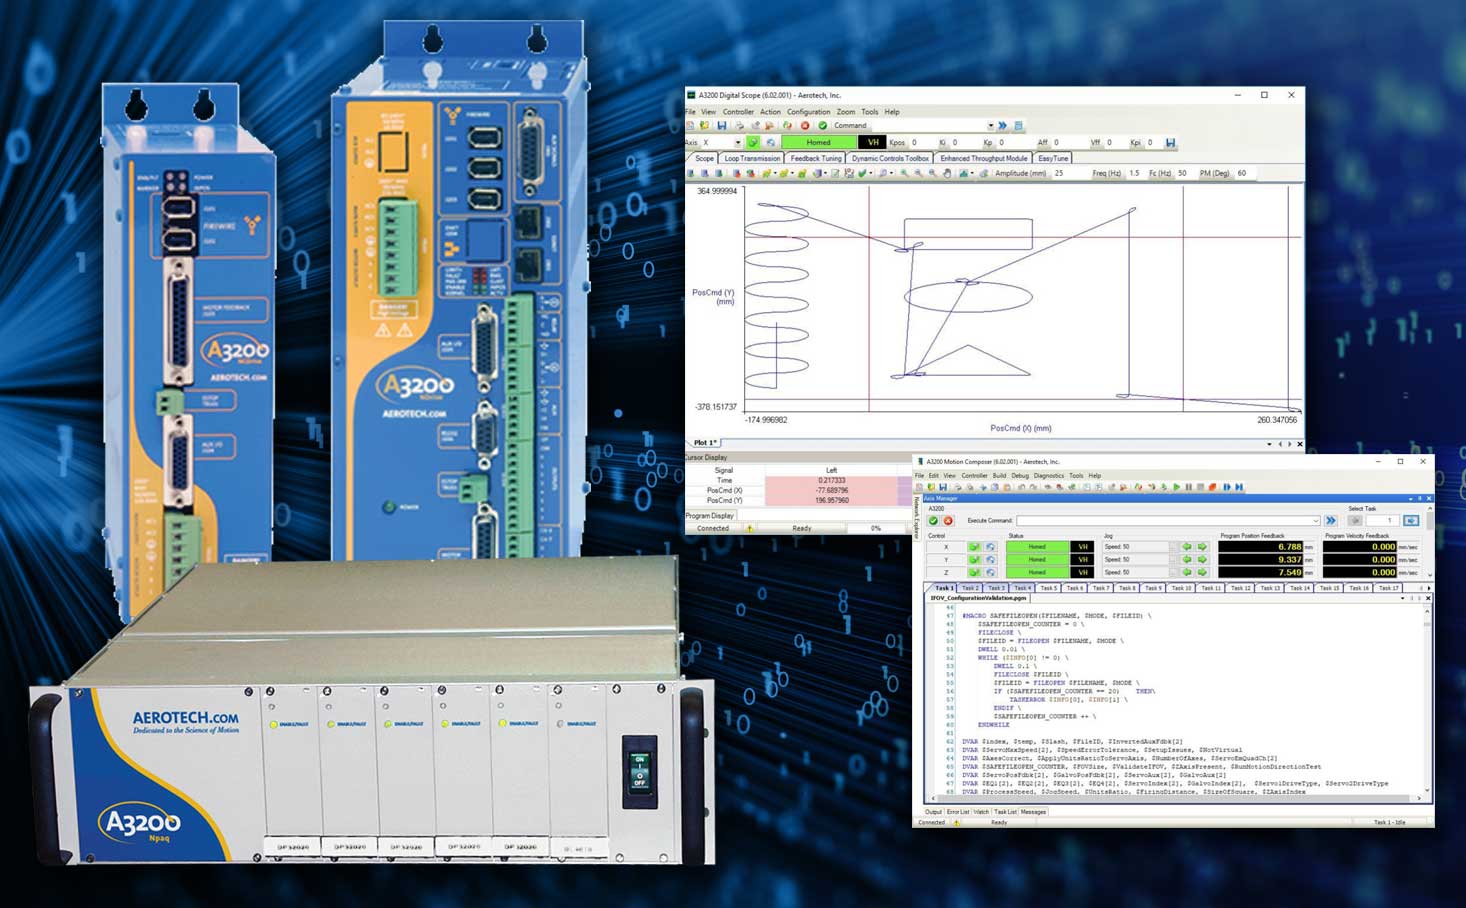Click IFOV_ConfigurationValidation.pgm document tab

click(x=978, y=598)
